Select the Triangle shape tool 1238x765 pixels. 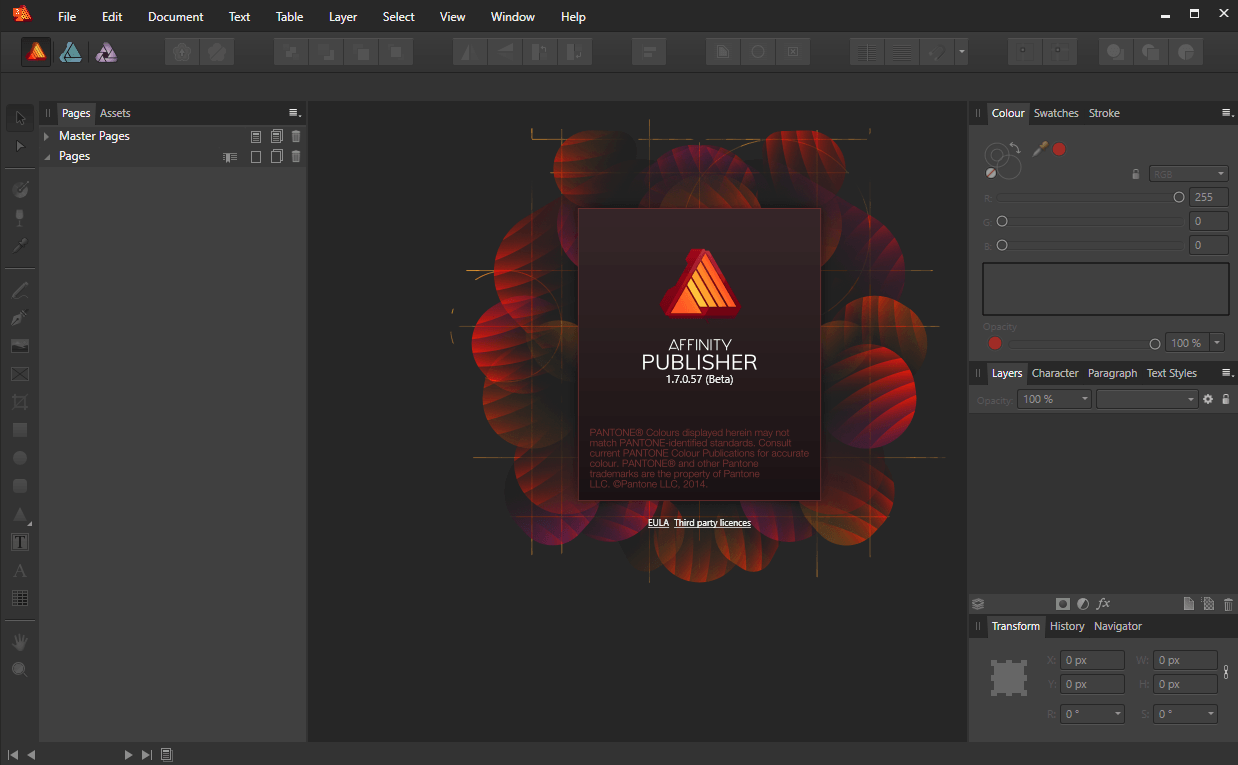coord(20,514)
